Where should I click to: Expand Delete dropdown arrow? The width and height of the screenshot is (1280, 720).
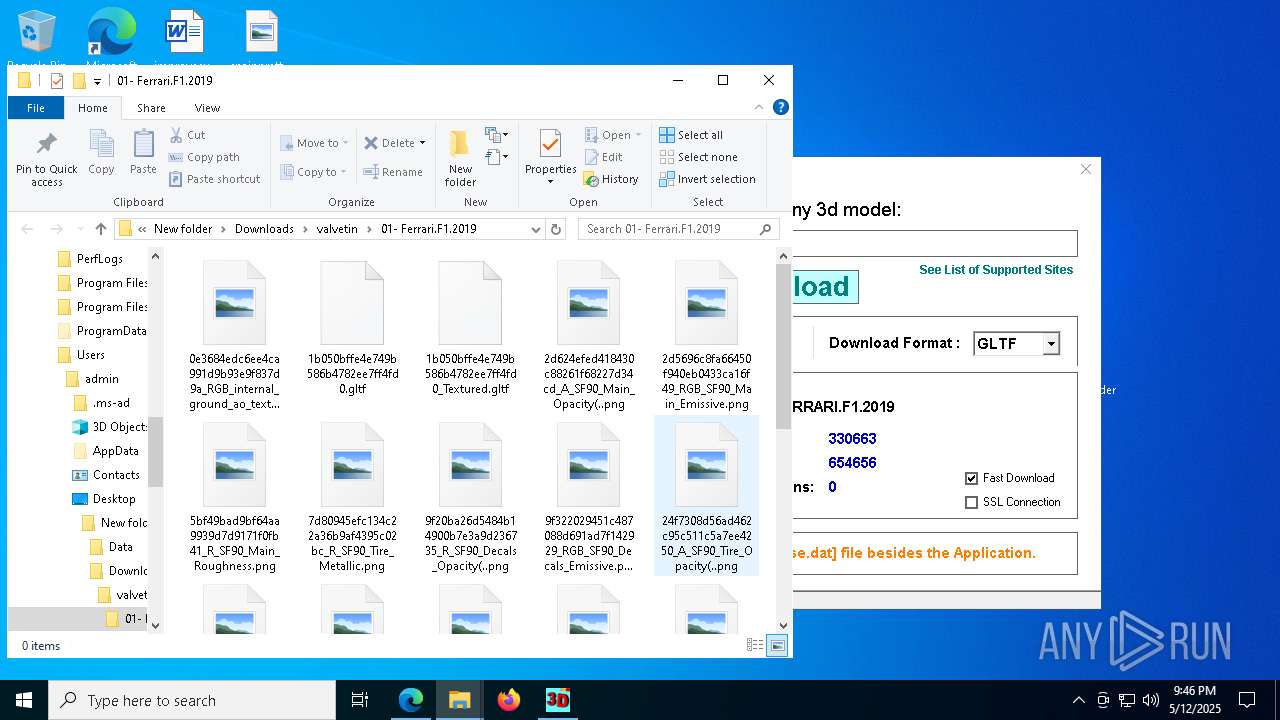(x=422, y=143)
